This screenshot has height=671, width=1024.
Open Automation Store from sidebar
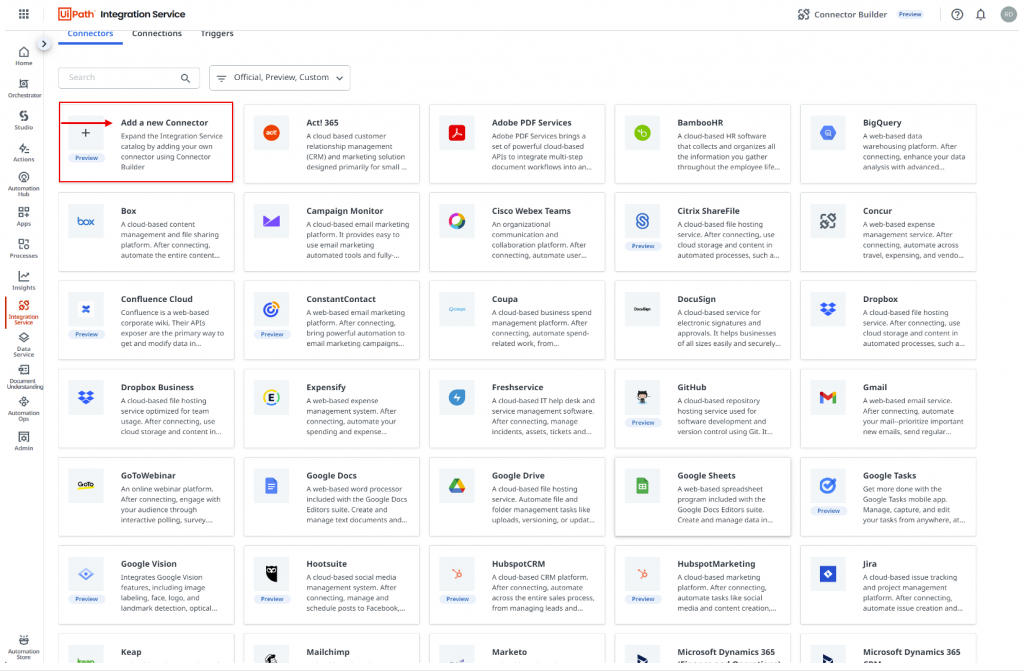click(x=24, y=647)
